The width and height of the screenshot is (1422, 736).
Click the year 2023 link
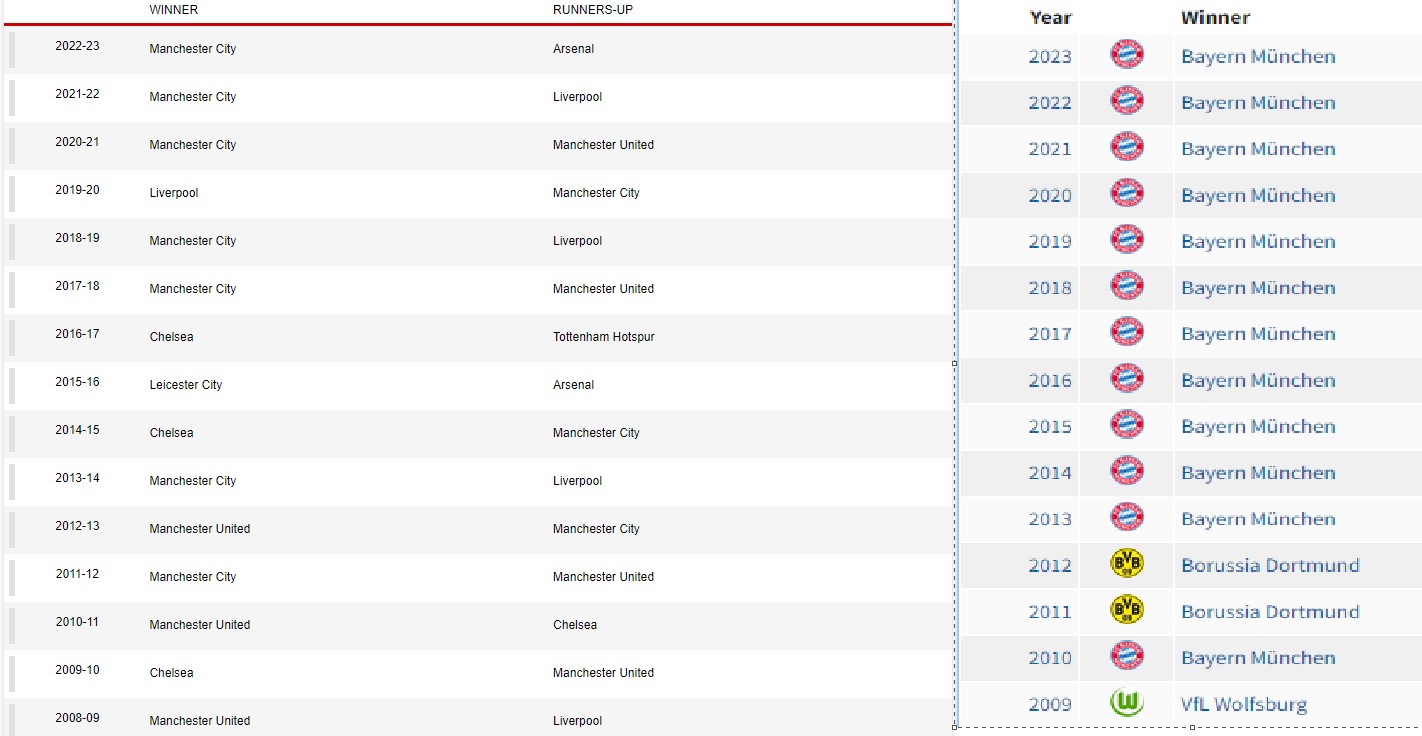point(1050,56)
